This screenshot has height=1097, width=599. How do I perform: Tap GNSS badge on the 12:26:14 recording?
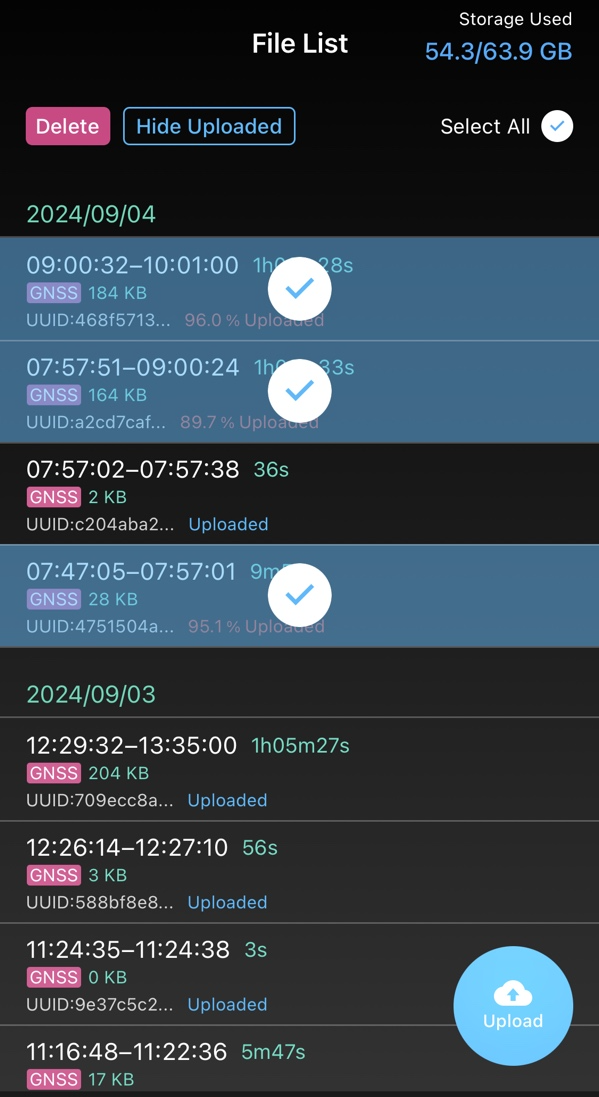(x=53, y=875)
